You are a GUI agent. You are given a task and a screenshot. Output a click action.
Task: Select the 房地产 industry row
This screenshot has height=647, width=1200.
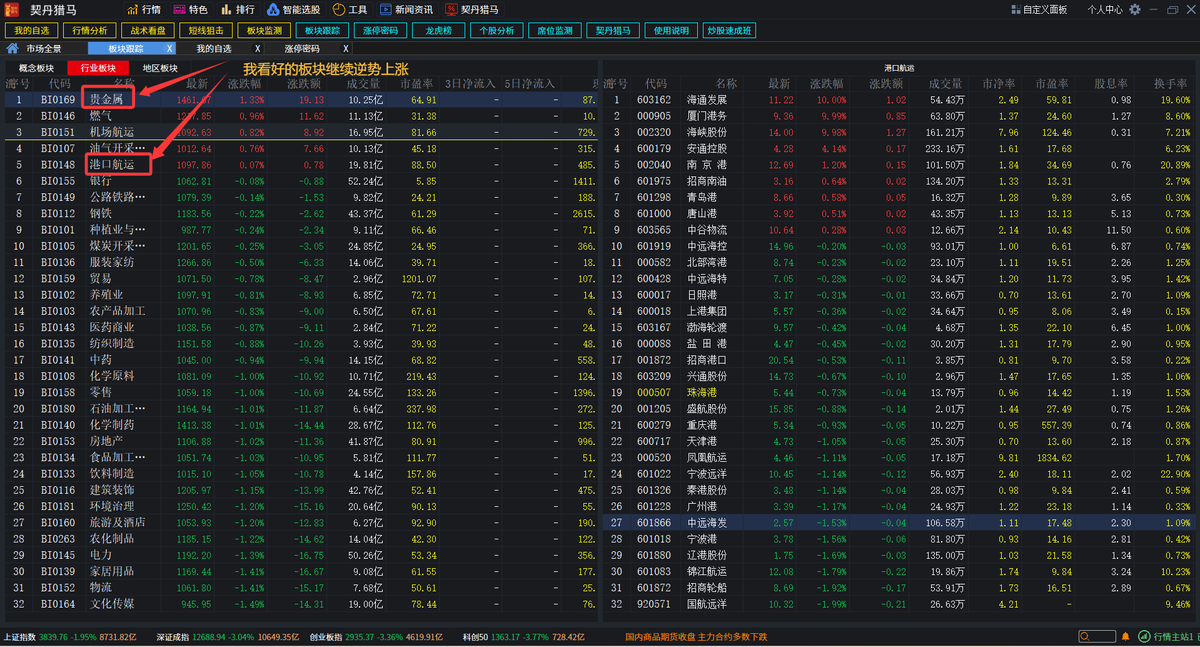click(x=300, y=441)
